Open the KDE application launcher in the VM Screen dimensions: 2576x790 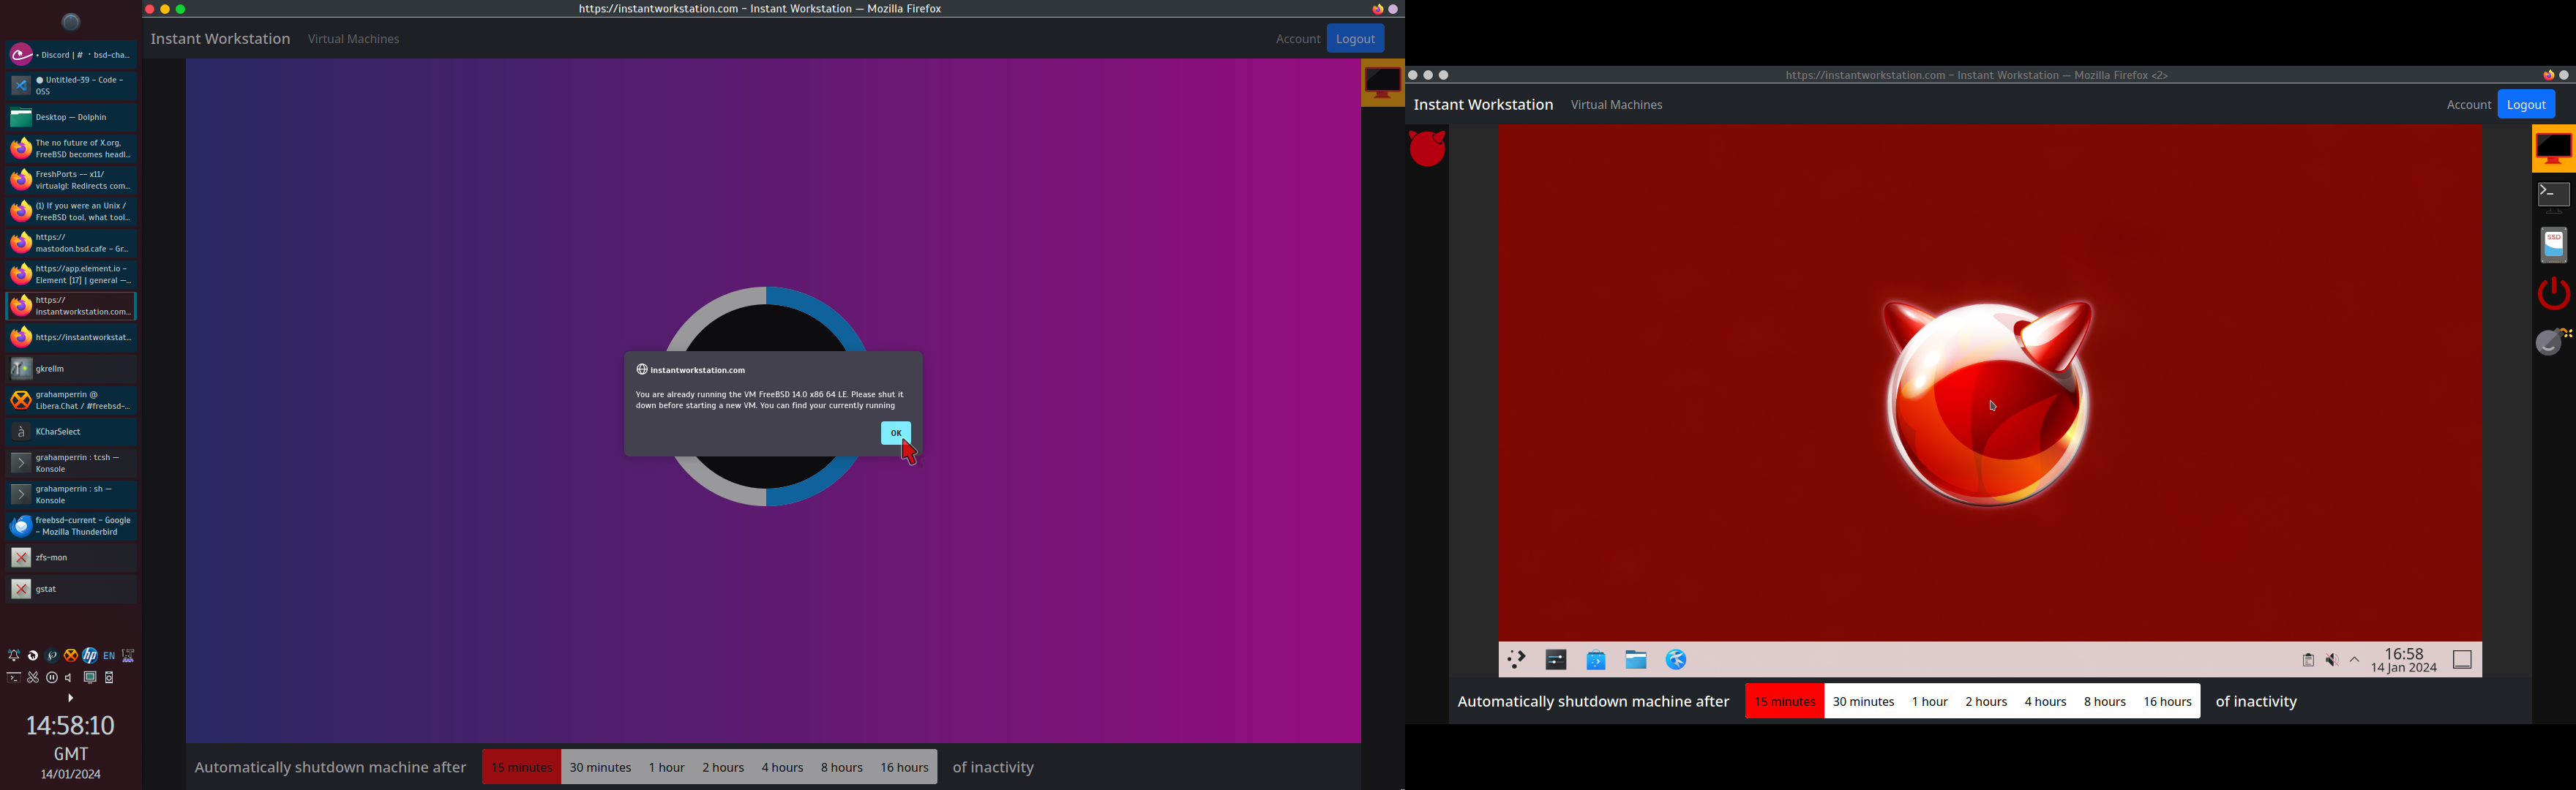[1517, 660]
